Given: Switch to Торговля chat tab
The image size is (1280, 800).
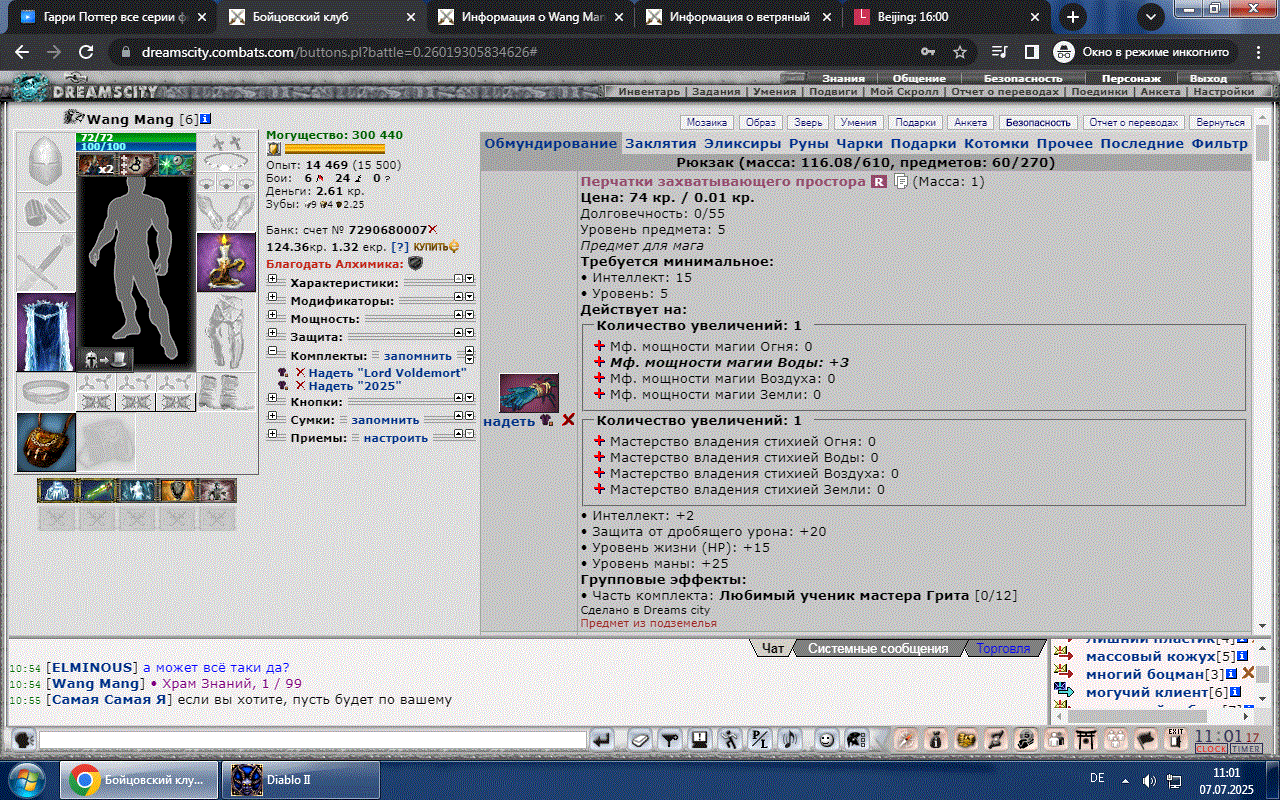Looking at the screenshot, I should pos(1004,648).
